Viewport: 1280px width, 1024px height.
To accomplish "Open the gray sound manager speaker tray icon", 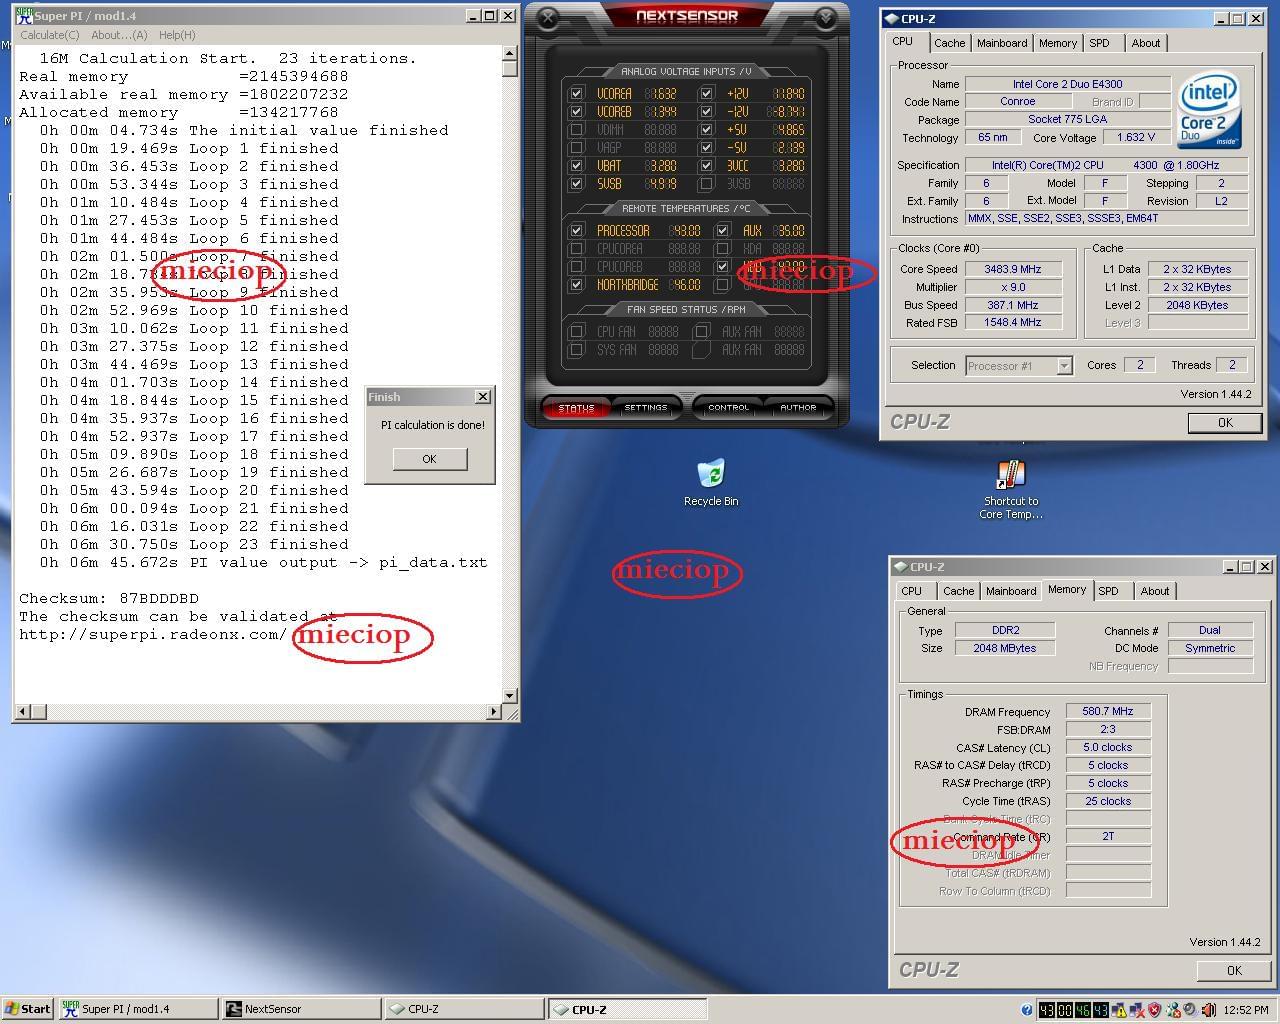I will click(1190, 1010).
